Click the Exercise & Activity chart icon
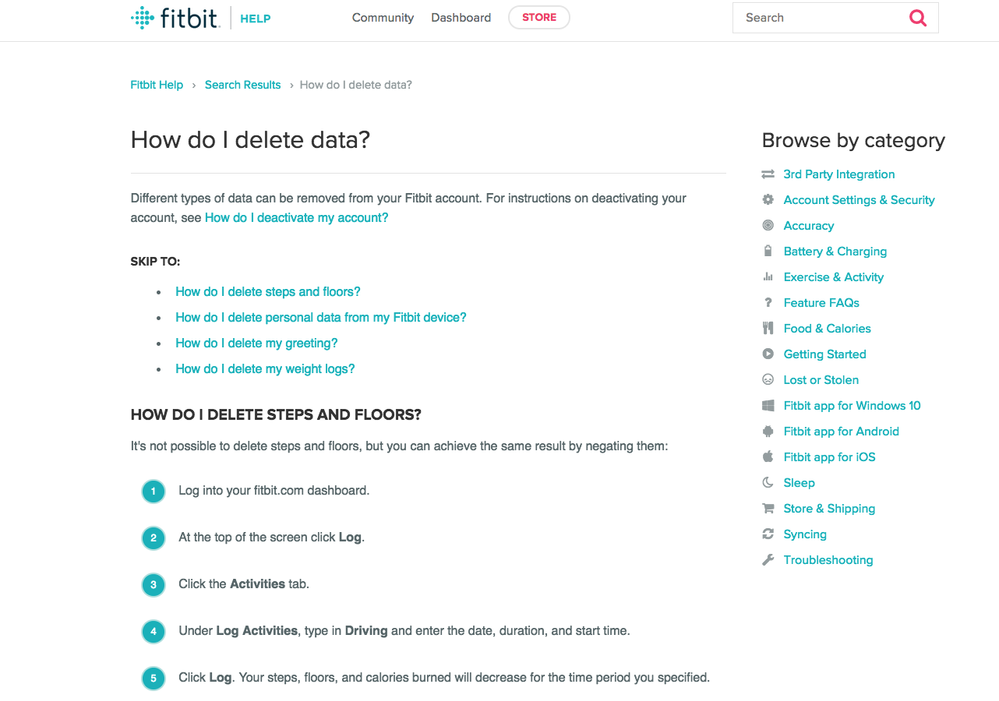 coord(768,277)
